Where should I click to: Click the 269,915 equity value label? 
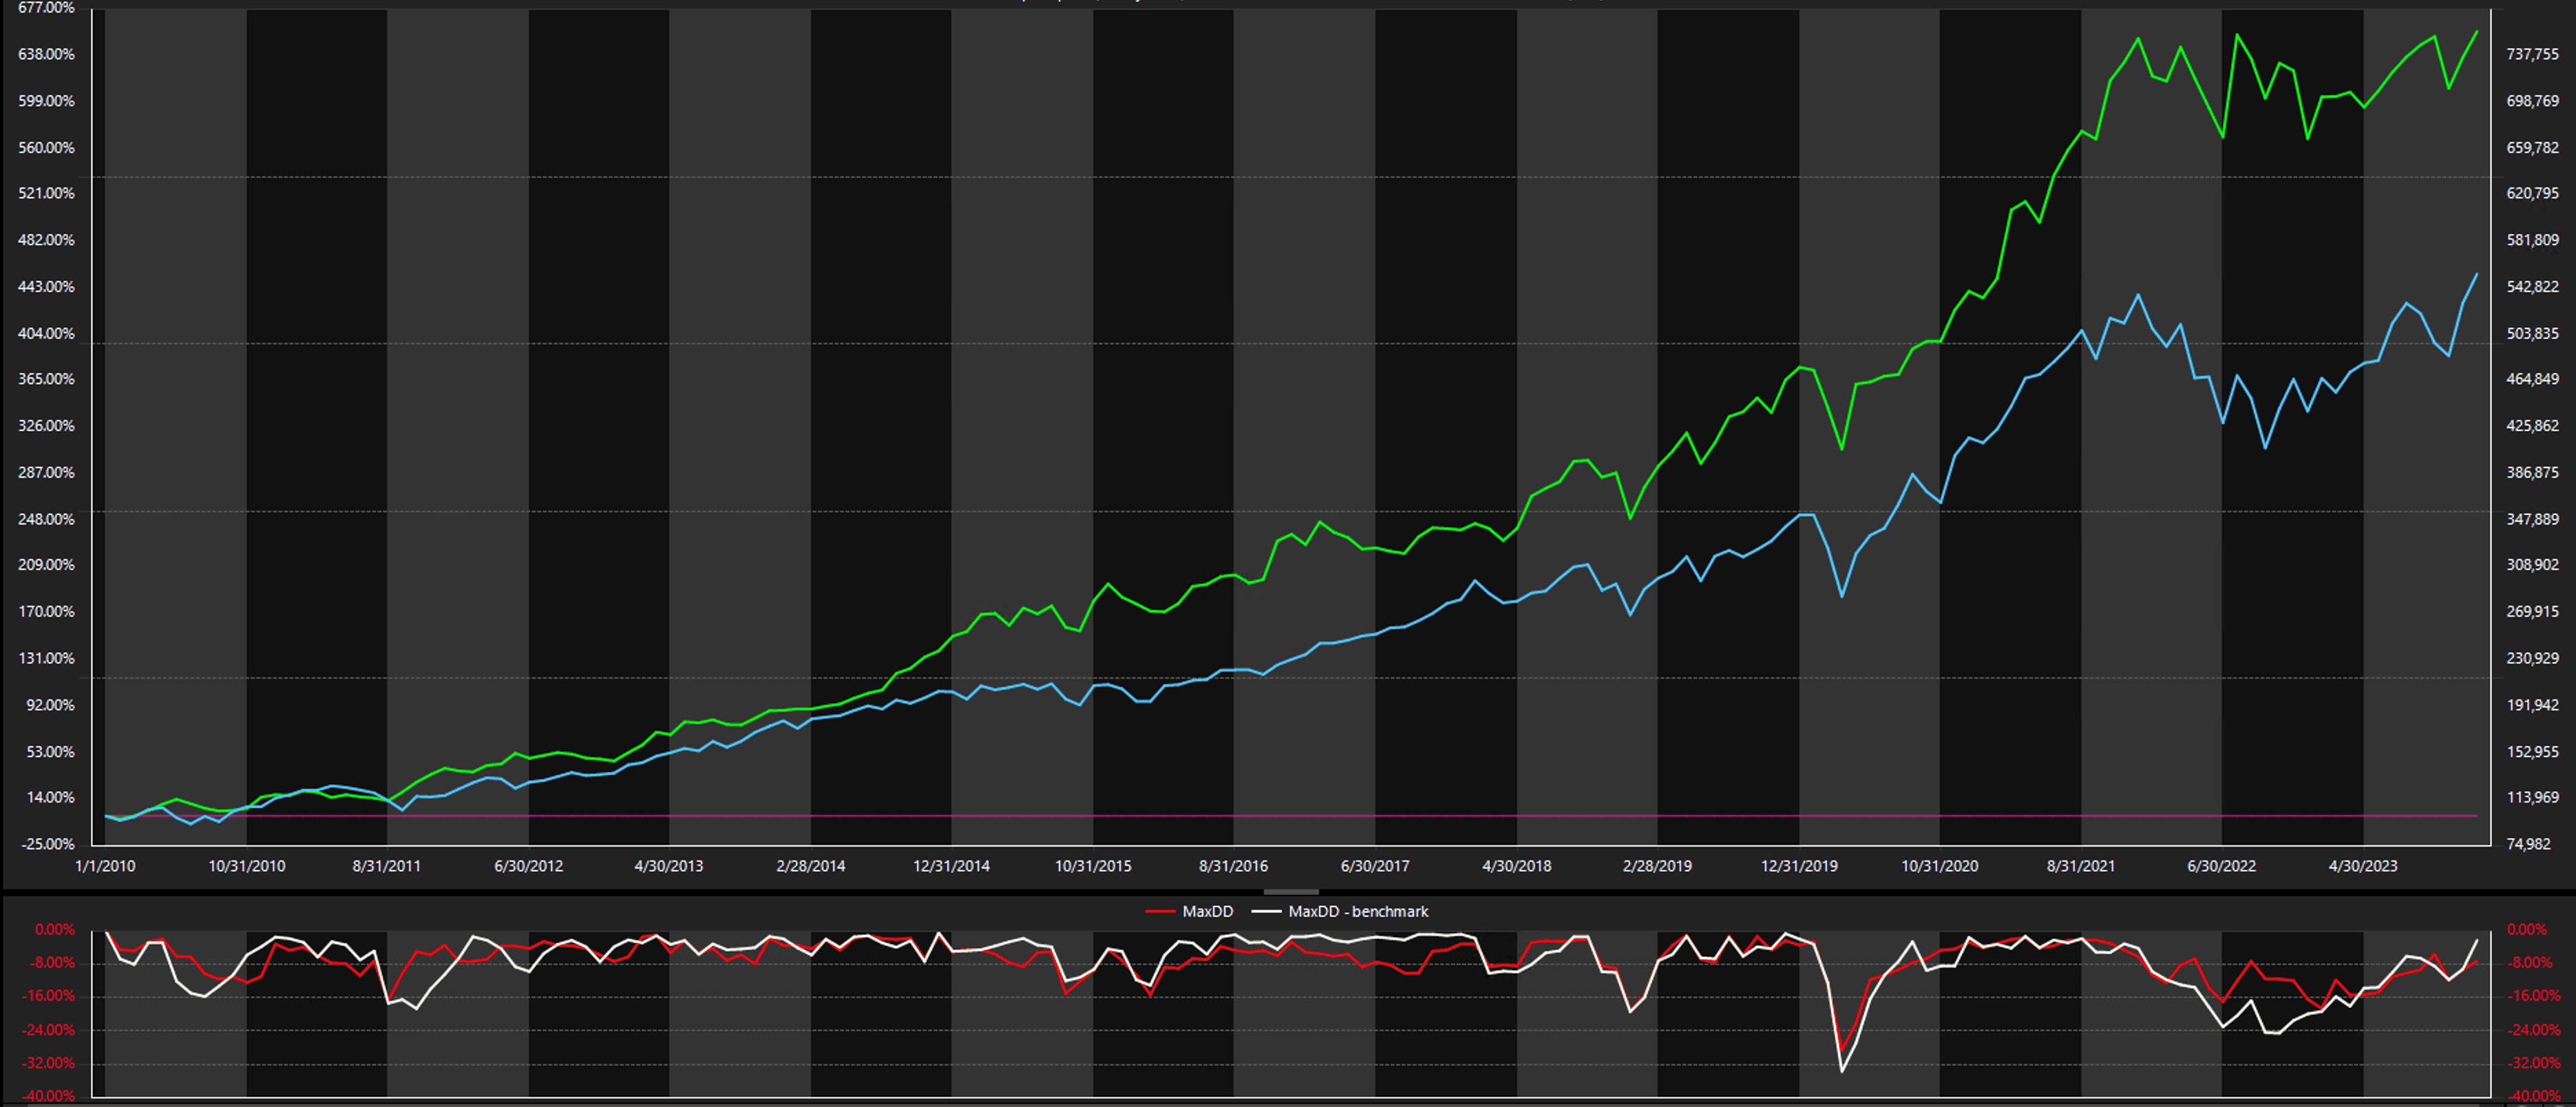[x=2532, y=612]
